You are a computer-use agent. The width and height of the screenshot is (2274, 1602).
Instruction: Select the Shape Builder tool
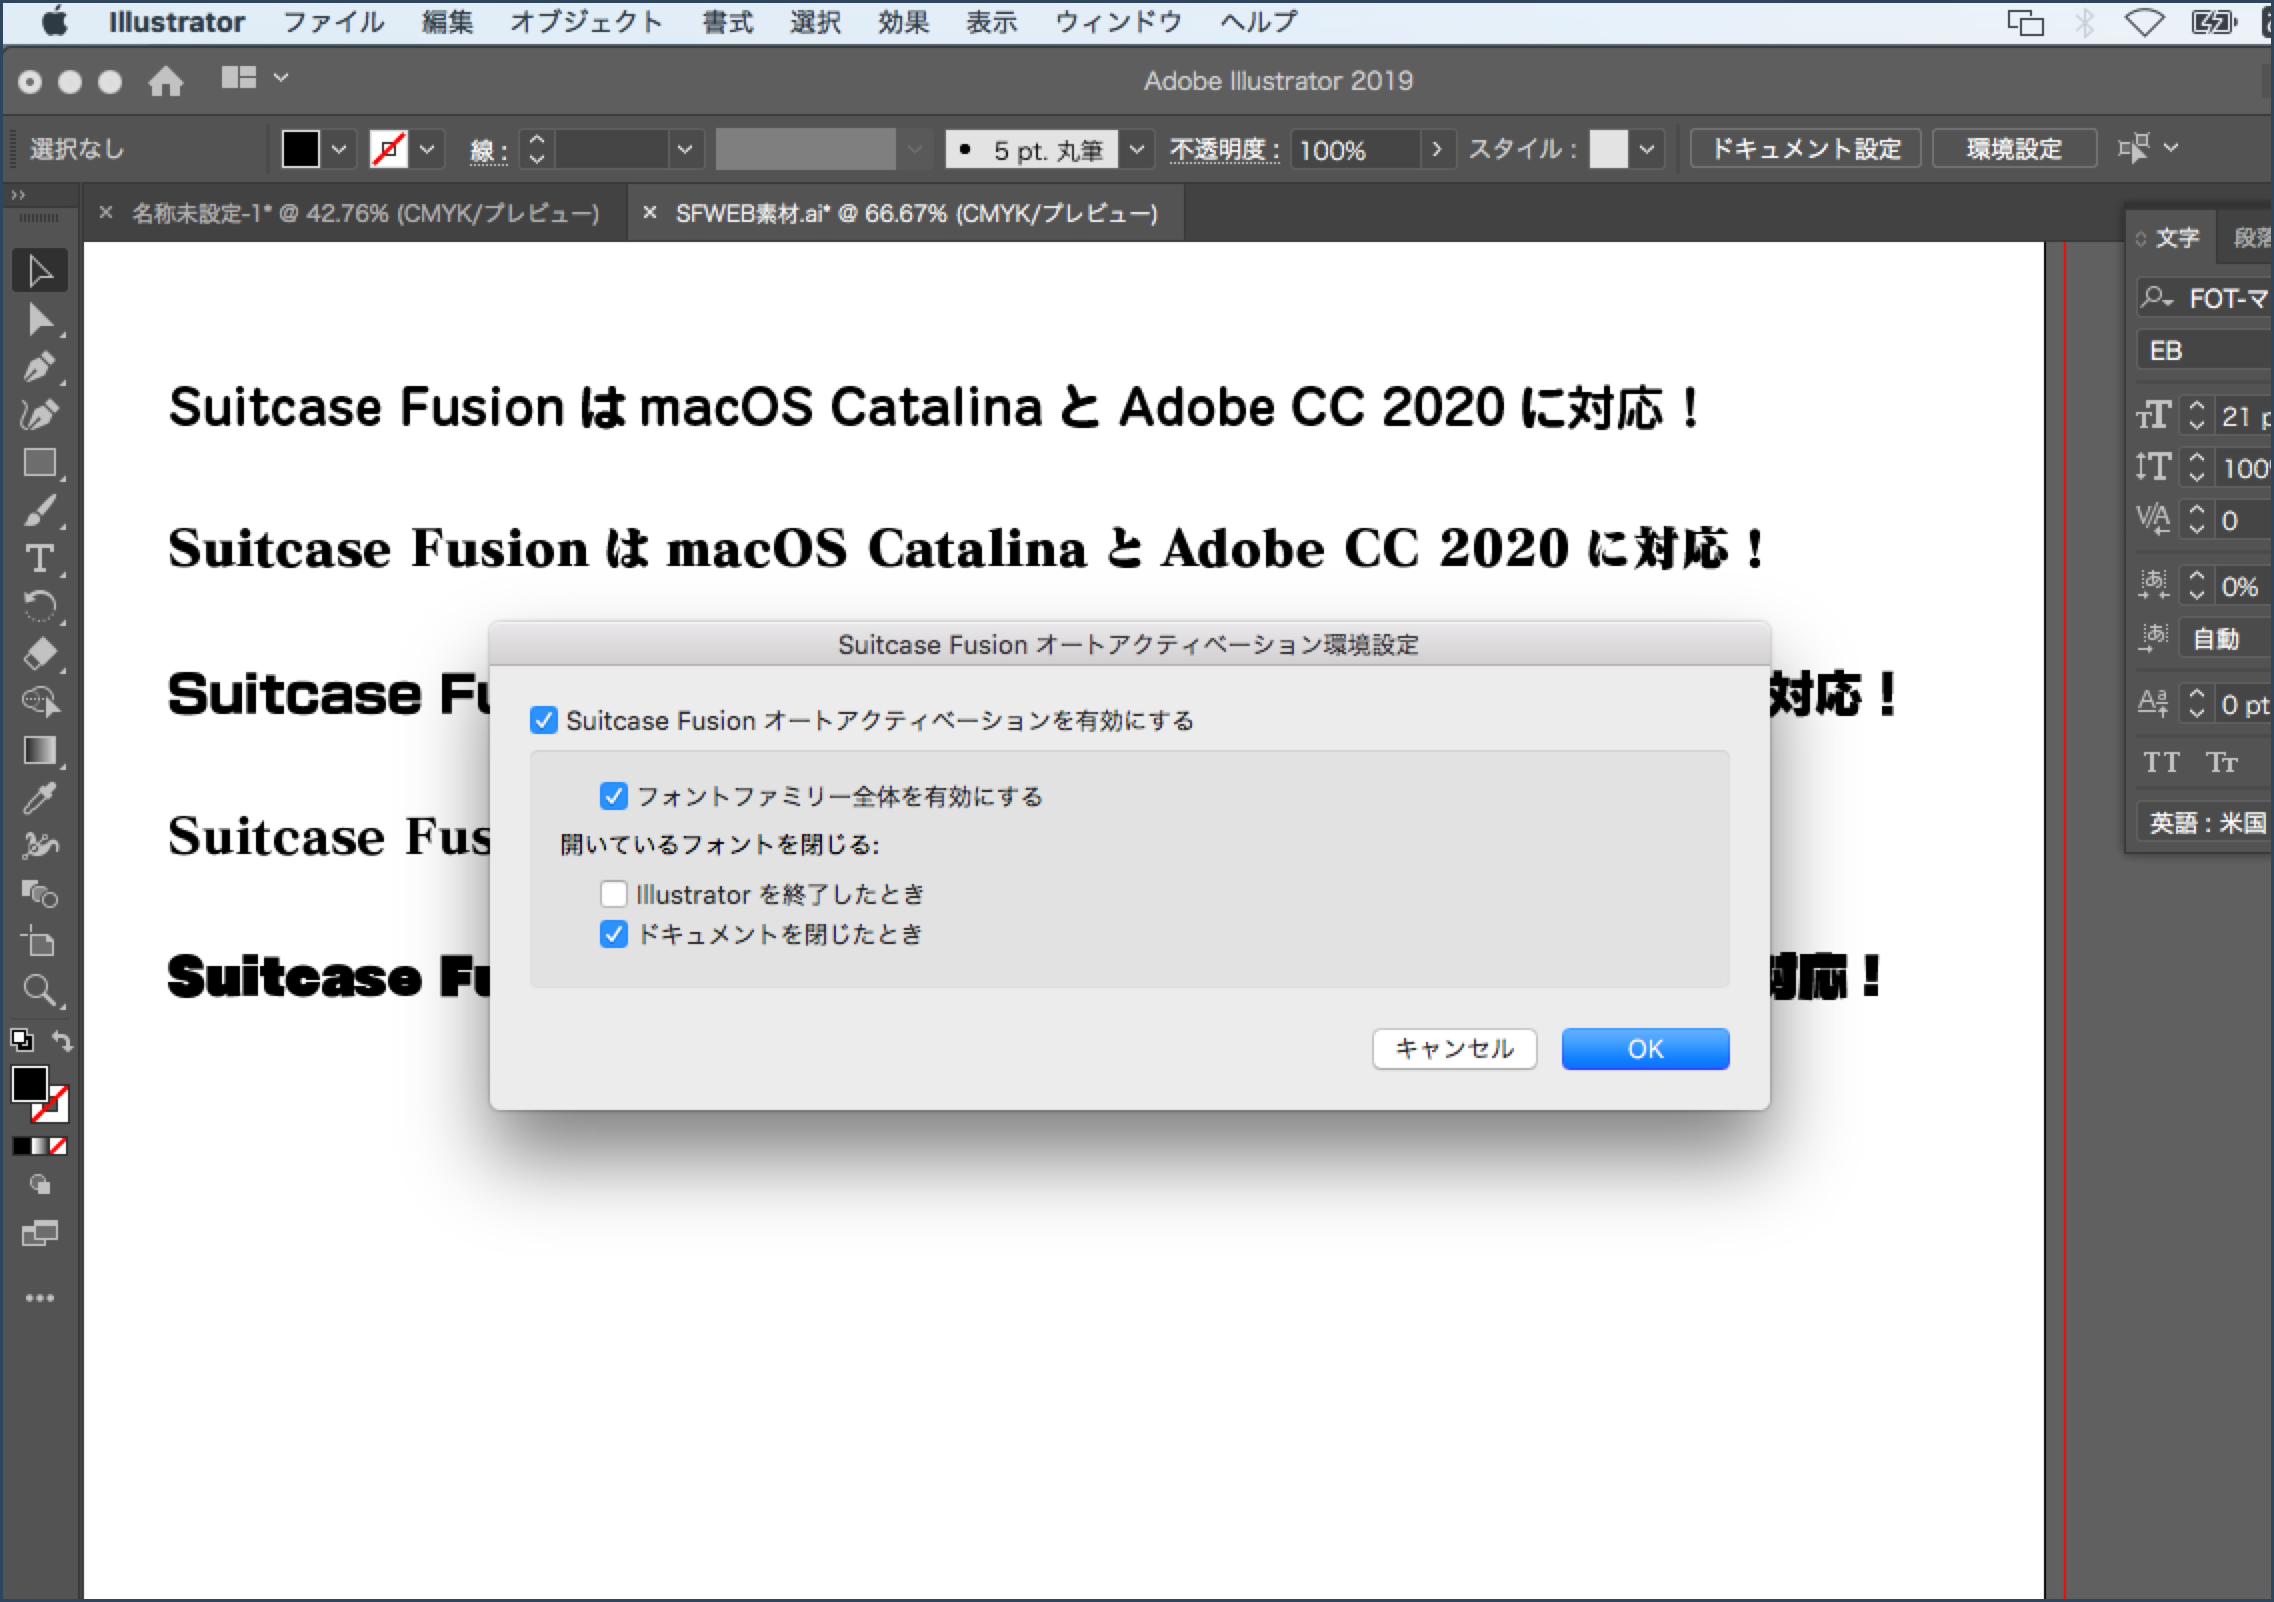(x=40, y=893)
